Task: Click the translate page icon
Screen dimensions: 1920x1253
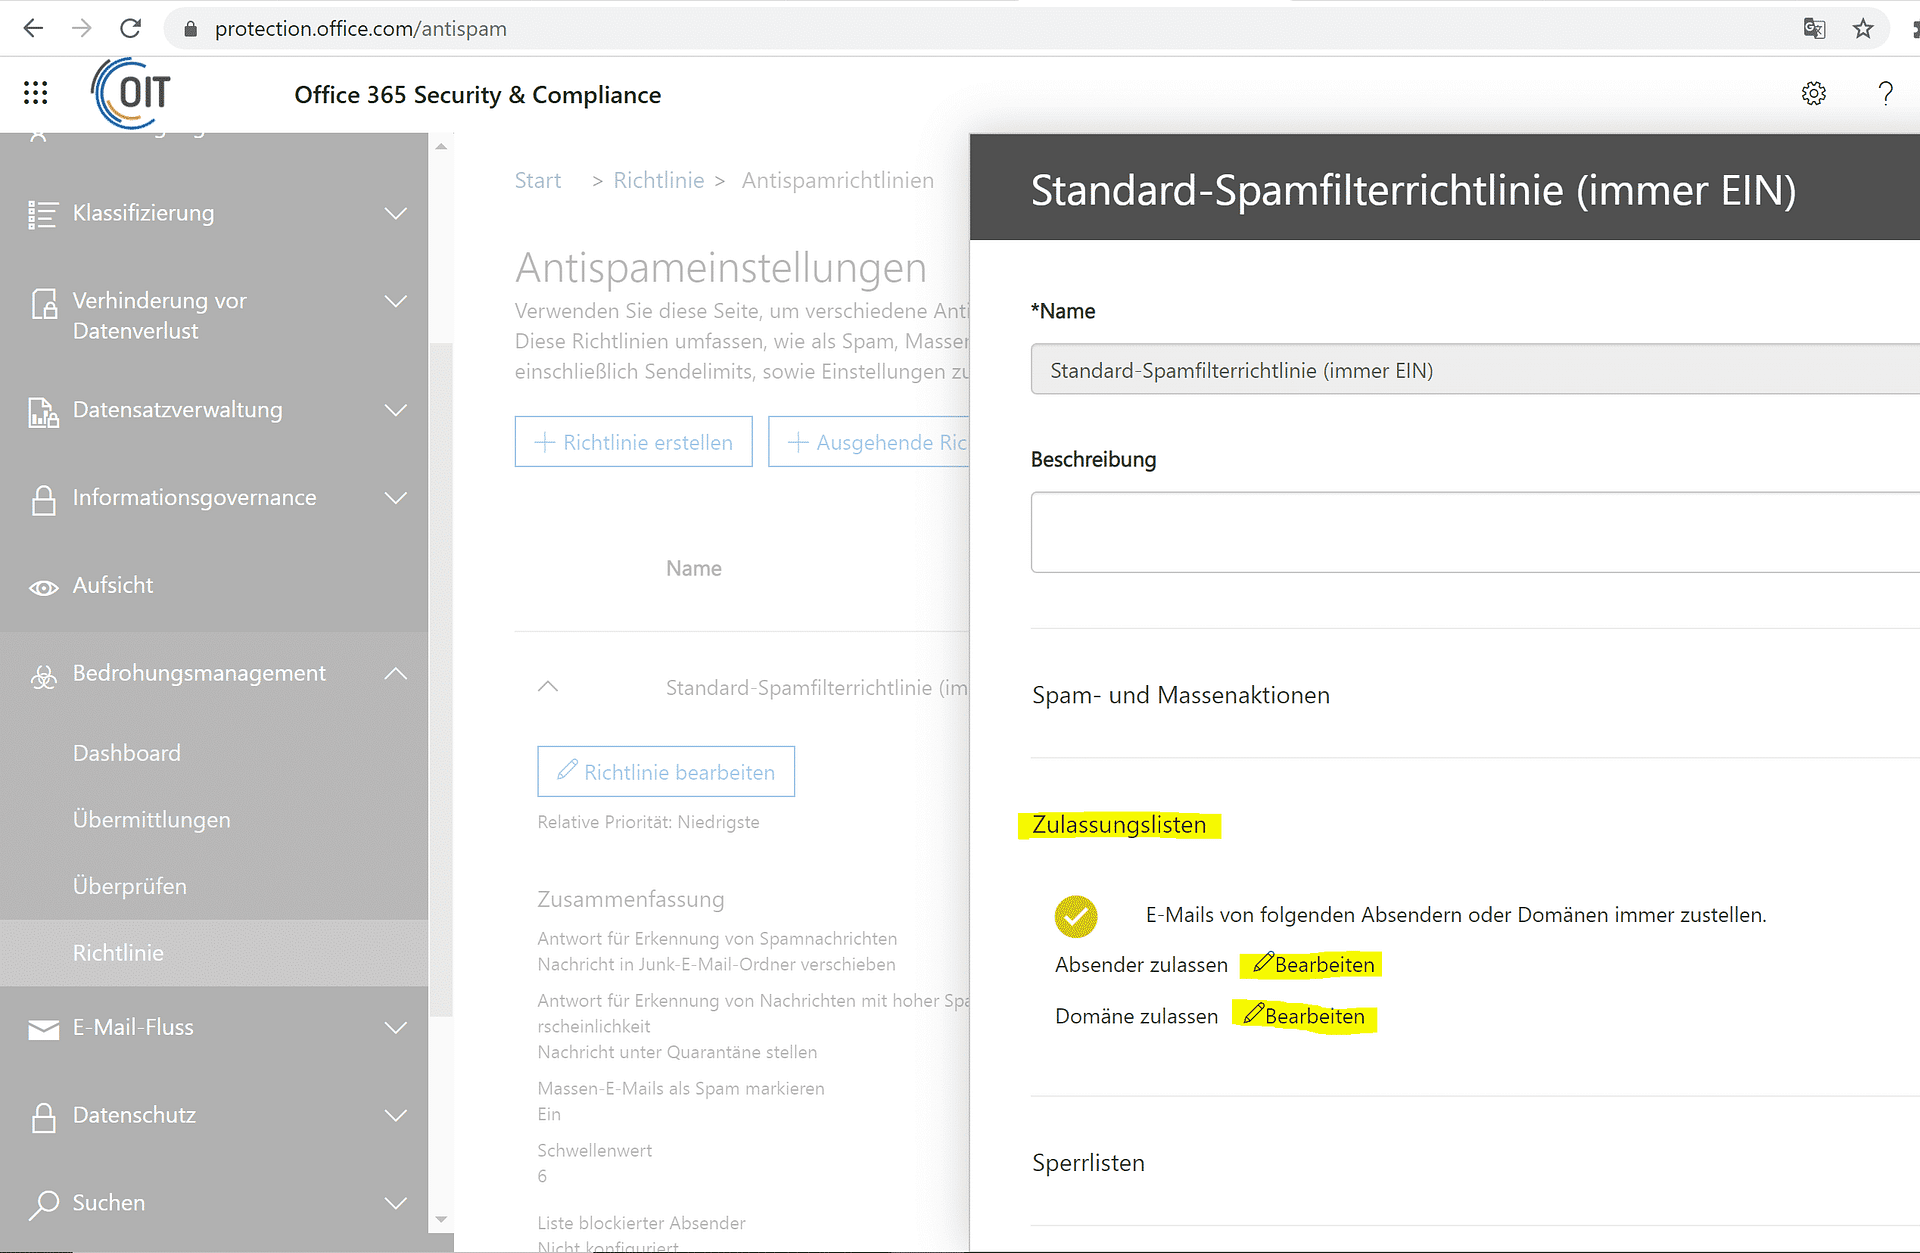Action: tap(1814, 28)
